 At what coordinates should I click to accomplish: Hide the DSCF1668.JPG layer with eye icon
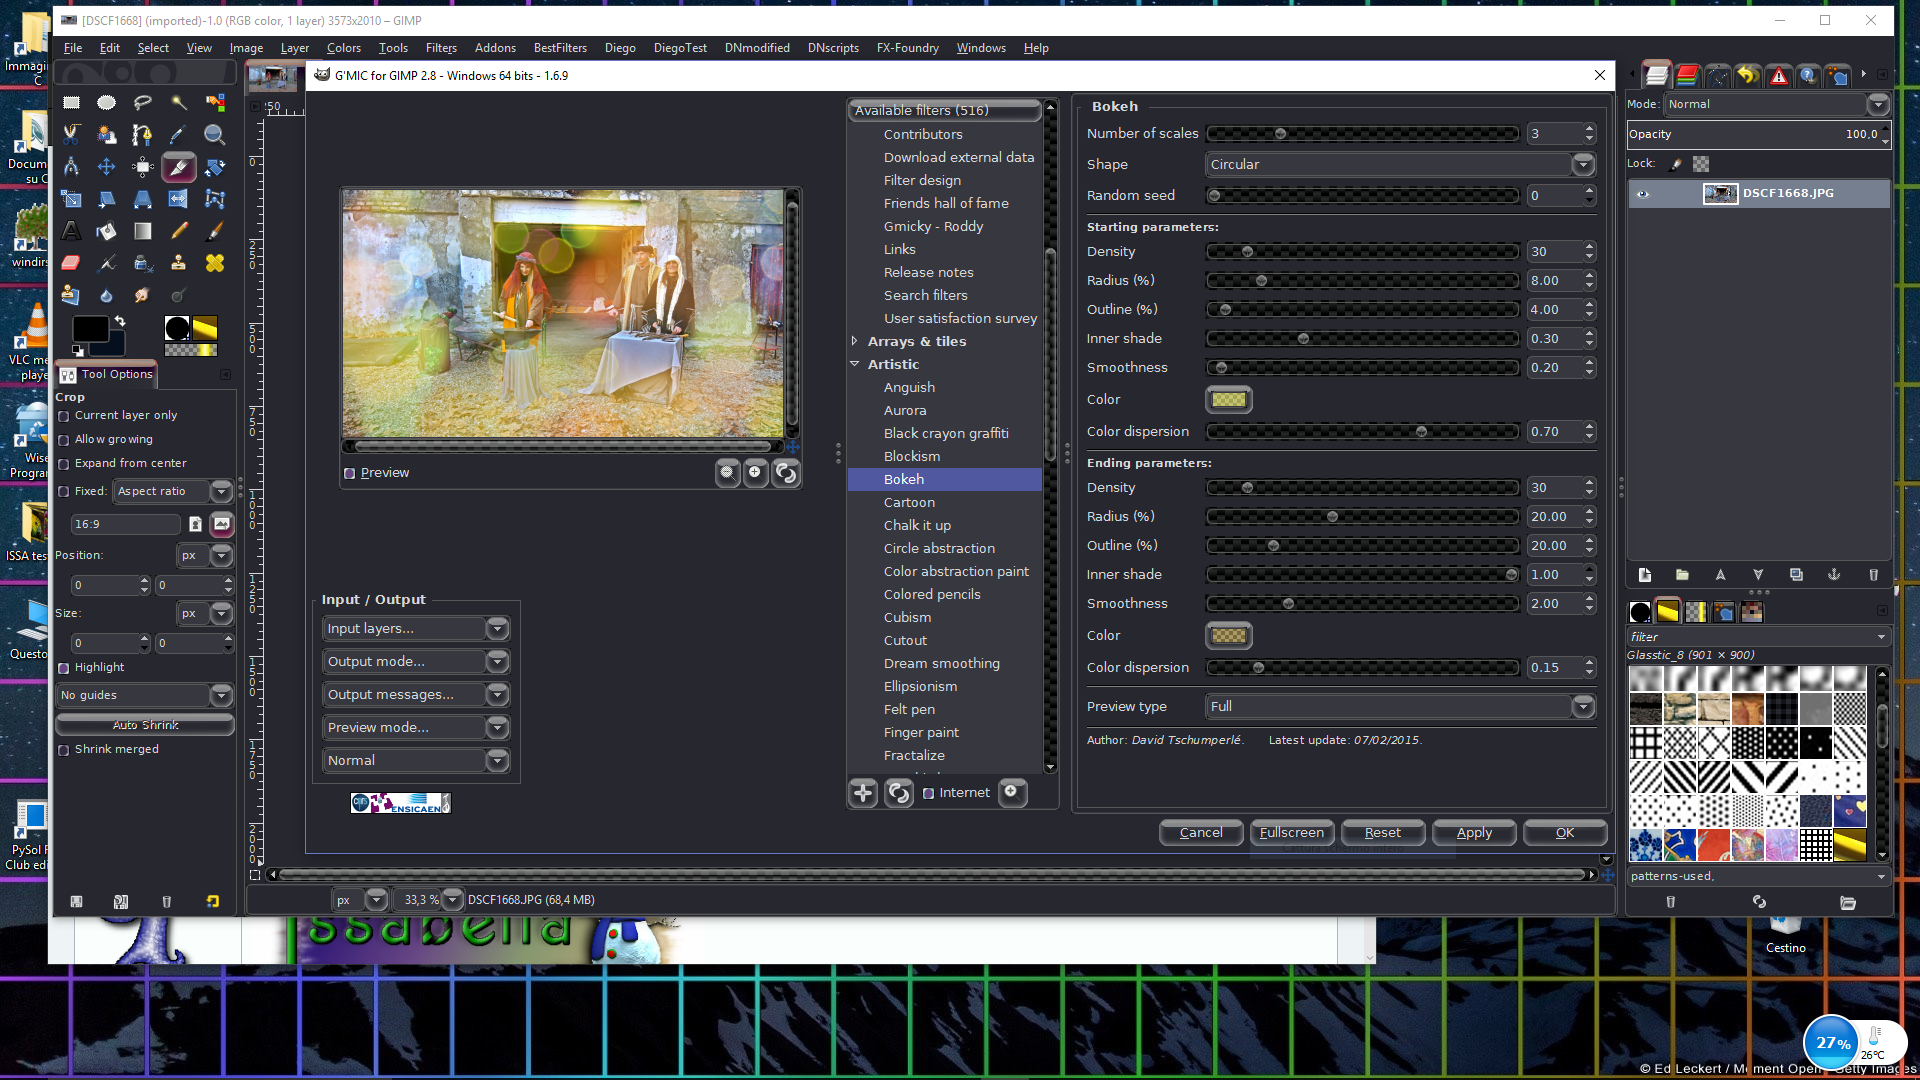pyautogui.click(x=1643, y=194)
